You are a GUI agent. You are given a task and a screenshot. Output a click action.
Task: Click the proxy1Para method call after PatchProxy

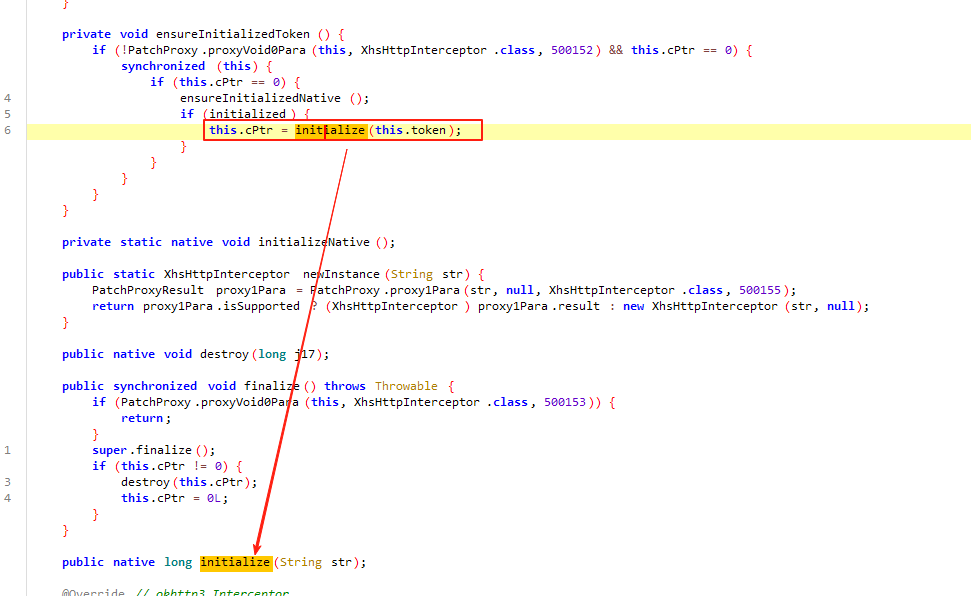tap(424, 290)
